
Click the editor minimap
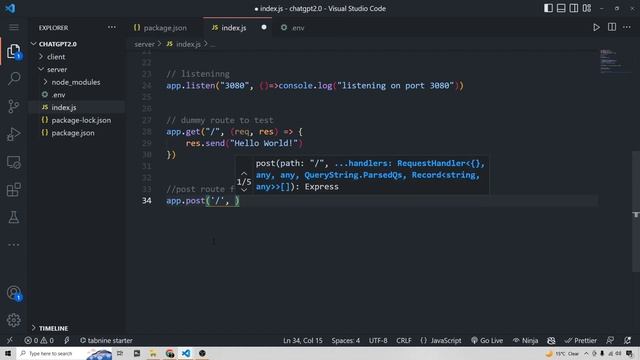[614, 61]
